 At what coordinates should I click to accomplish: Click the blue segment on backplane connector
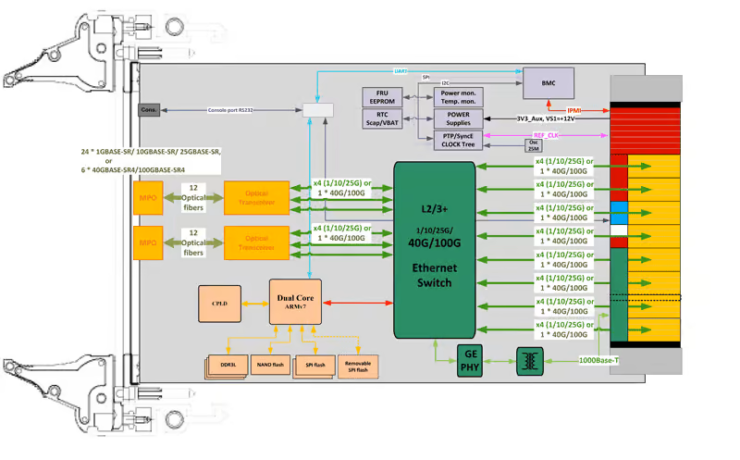pos(619,213)
